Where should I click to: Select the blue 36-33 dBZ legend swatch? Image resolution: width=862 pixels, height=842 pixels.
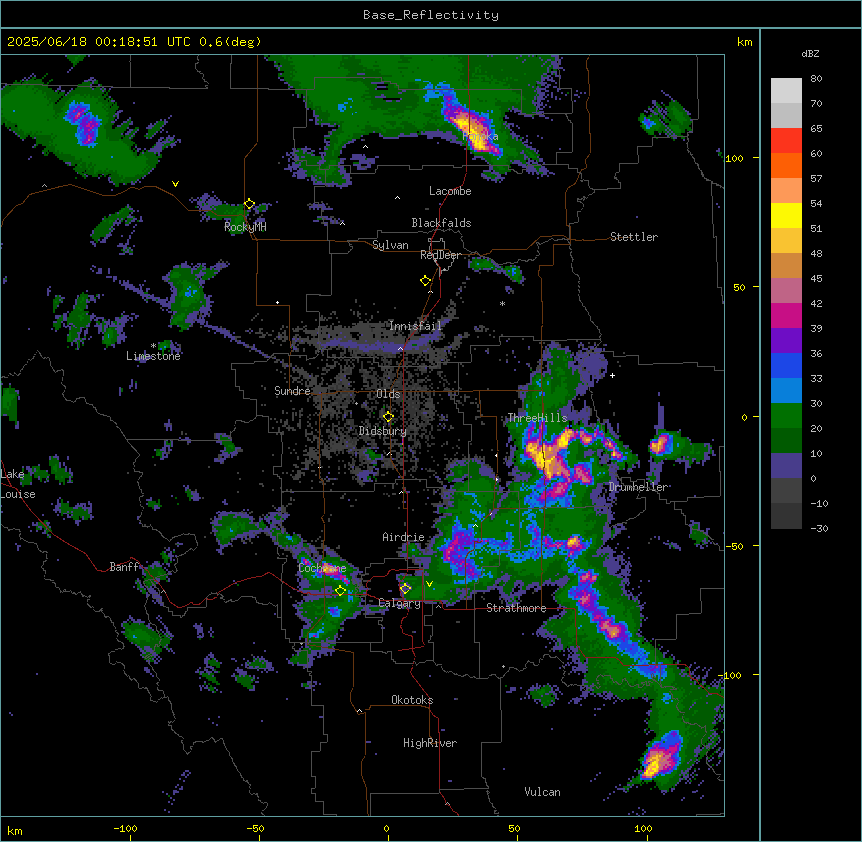(786, 365)
